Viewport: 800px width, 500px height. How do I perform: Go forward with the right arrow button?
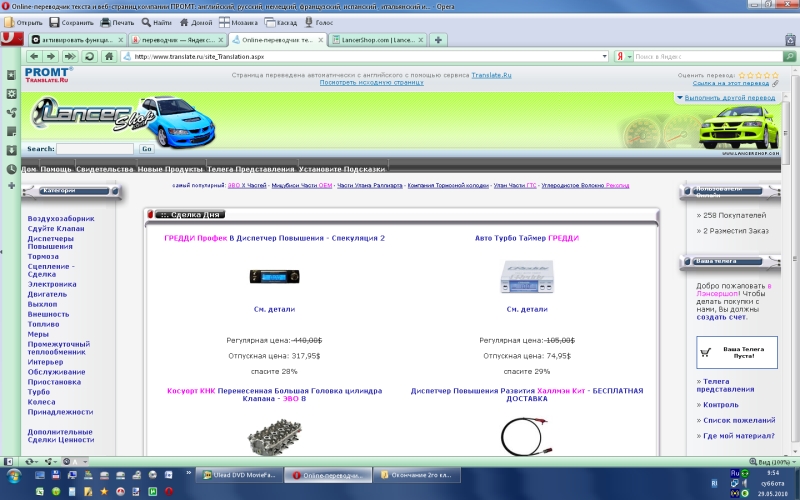tap(51, 56)
